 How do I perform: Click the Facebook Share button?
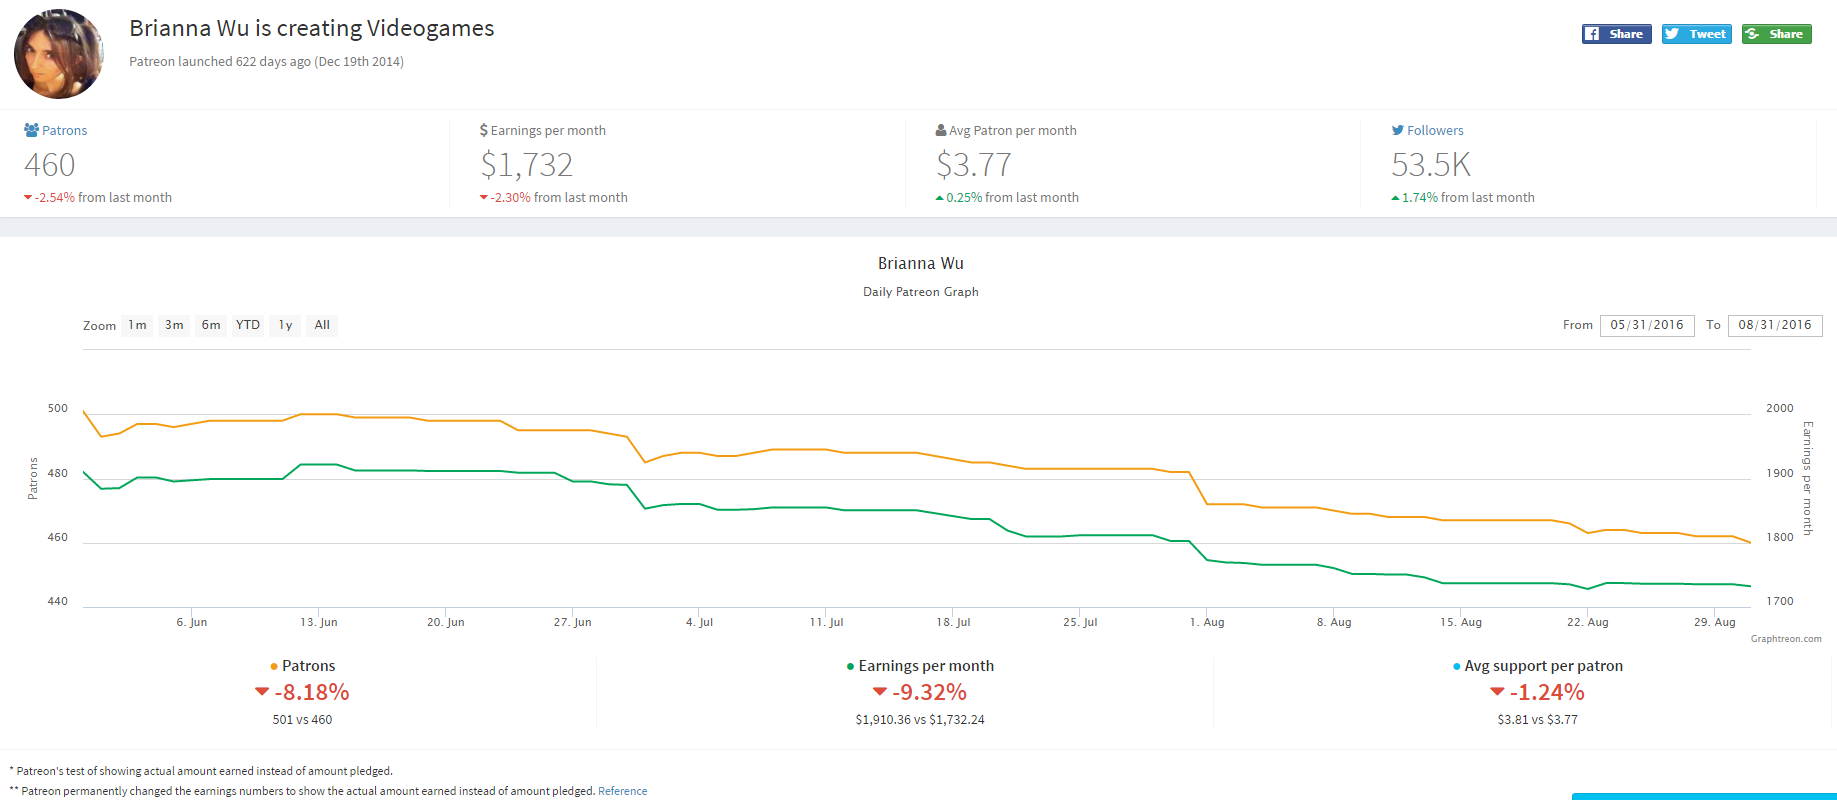point(1616,34)
